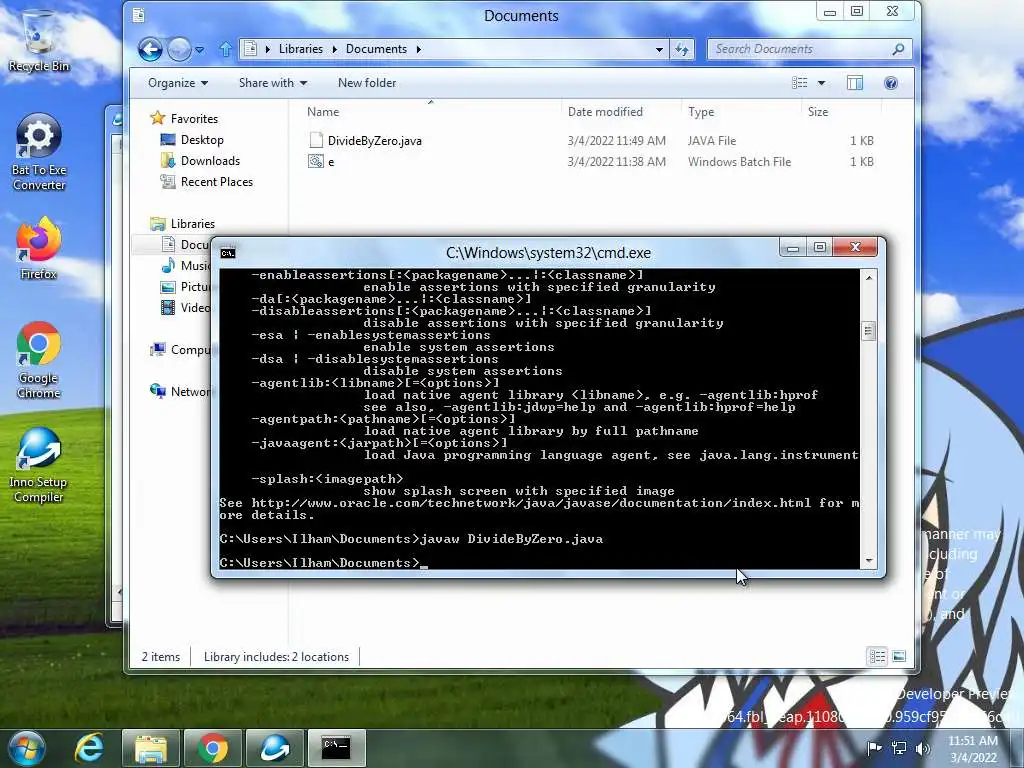Viewport: 1024px width, 768px height.
Task: Select the batch file named e
Action: point(323,162)
